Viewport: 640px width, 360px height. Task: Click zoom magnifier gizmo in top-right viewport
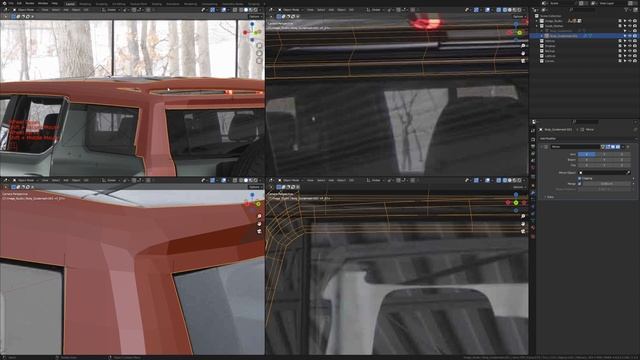(x=523, y=45)
